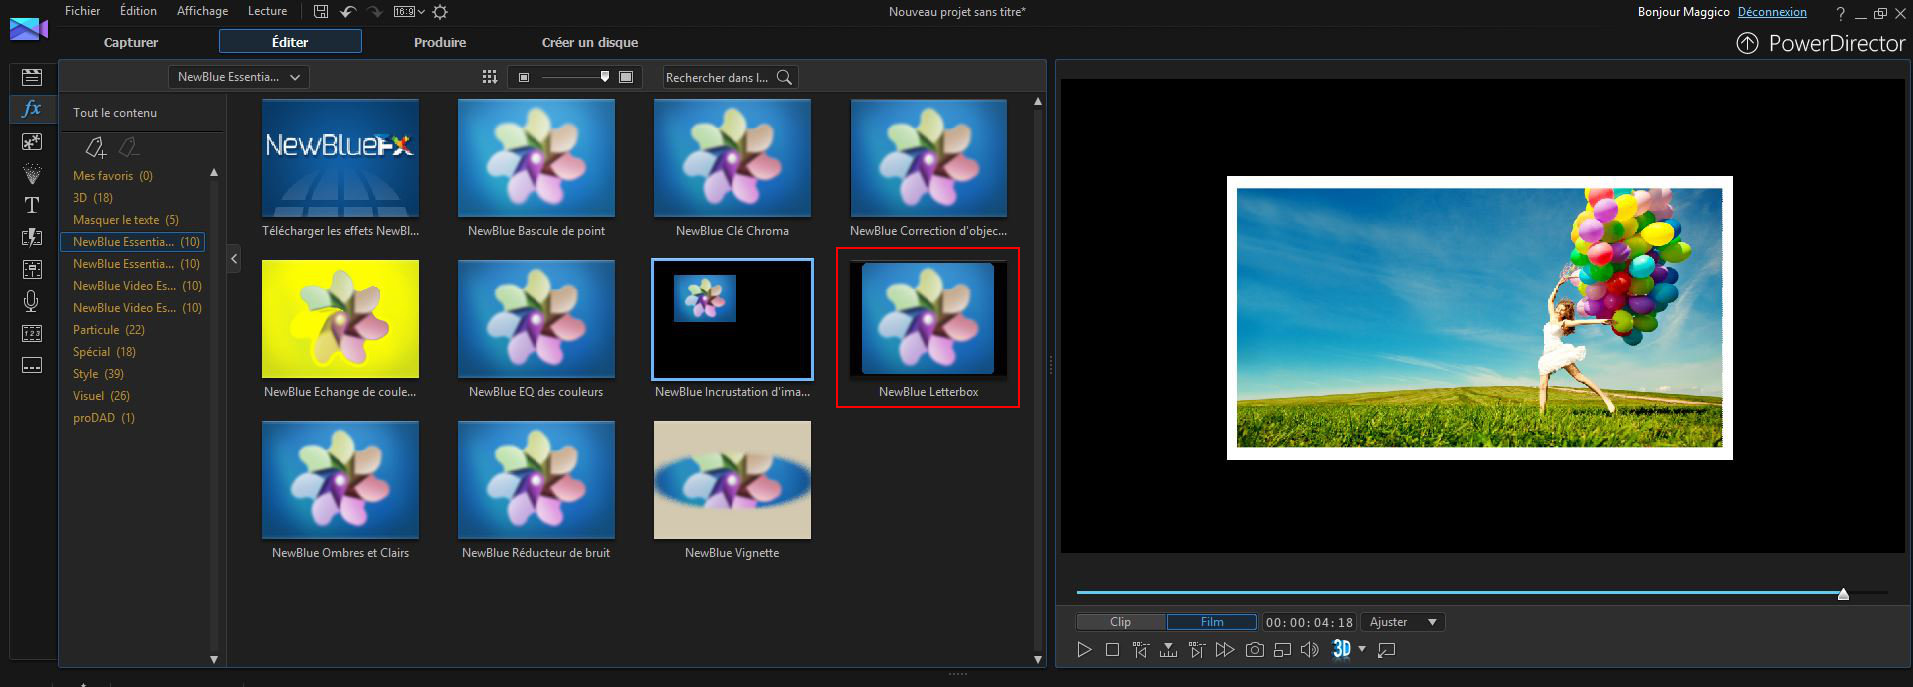Take a snapshot with the camera icon
This screenshot has height=687, width=1913.
pos(1254,650)
